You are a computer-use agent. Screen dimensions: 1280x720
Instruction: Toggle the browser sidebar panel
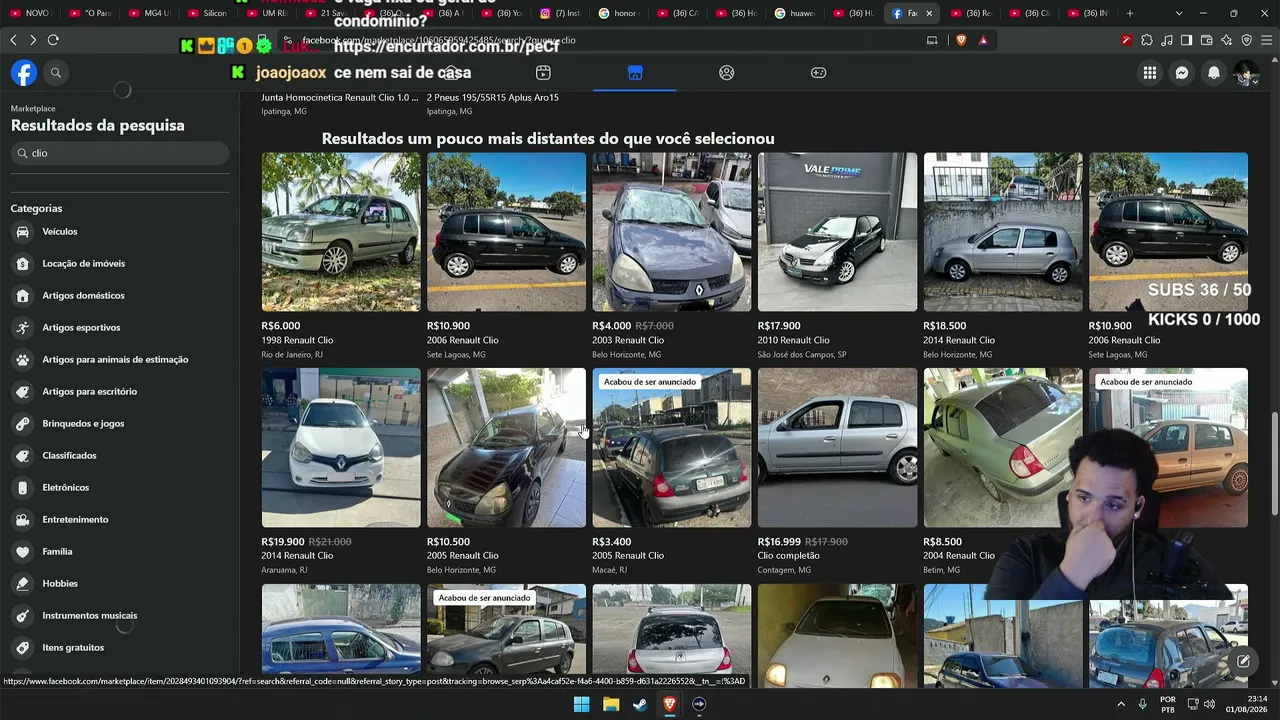pyautogui.click(x=1186, y=40)
